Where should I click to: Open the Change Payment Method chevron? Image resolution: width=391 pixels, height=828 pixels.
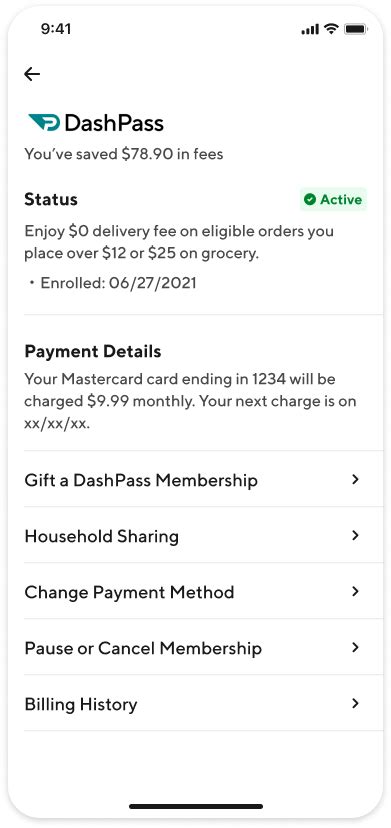[356, 591]
